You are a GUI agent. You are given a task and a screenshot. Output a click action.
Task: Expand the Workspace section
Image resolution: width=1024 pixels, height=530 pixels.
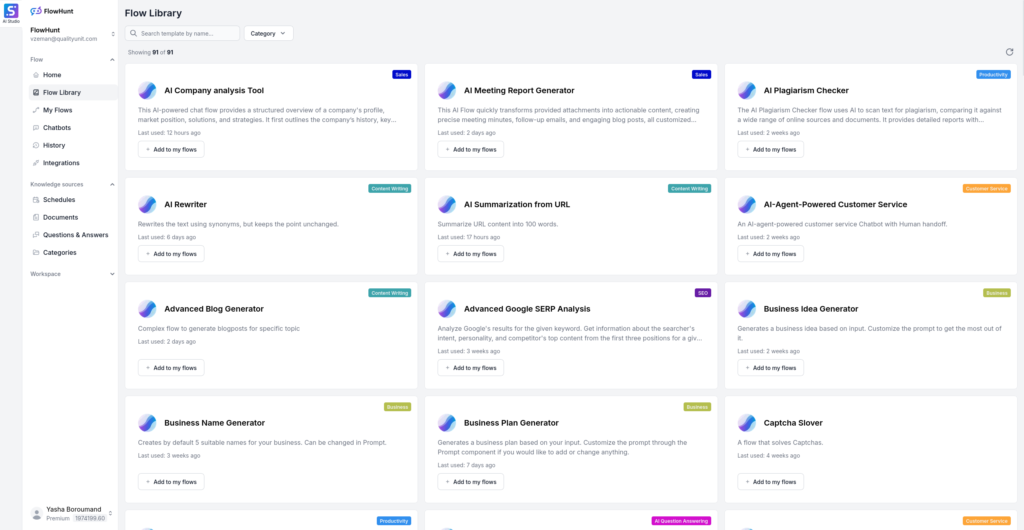click(112, 274)
